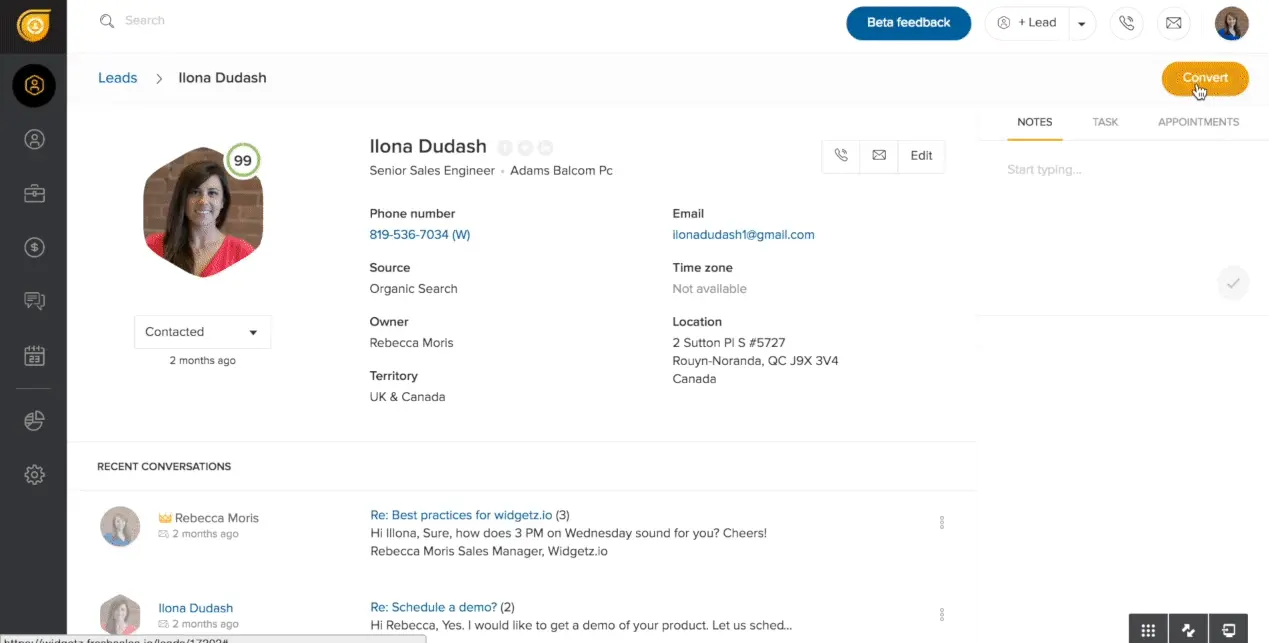Switch to the TASK tab
Image resolution: width=1269 pixels, height=643 pixels.
[1104, 121]
